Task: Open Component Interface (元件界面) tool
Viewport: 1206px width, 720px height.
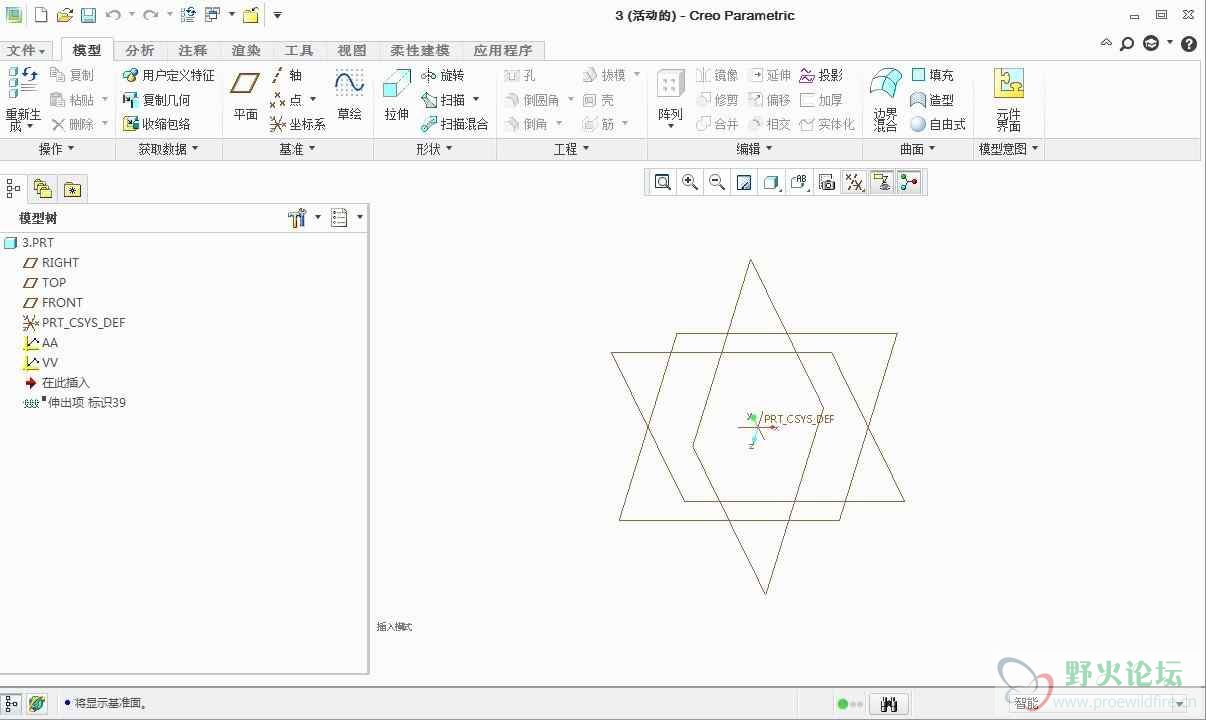Action: pyautogui.click(x=1009, y=100)
